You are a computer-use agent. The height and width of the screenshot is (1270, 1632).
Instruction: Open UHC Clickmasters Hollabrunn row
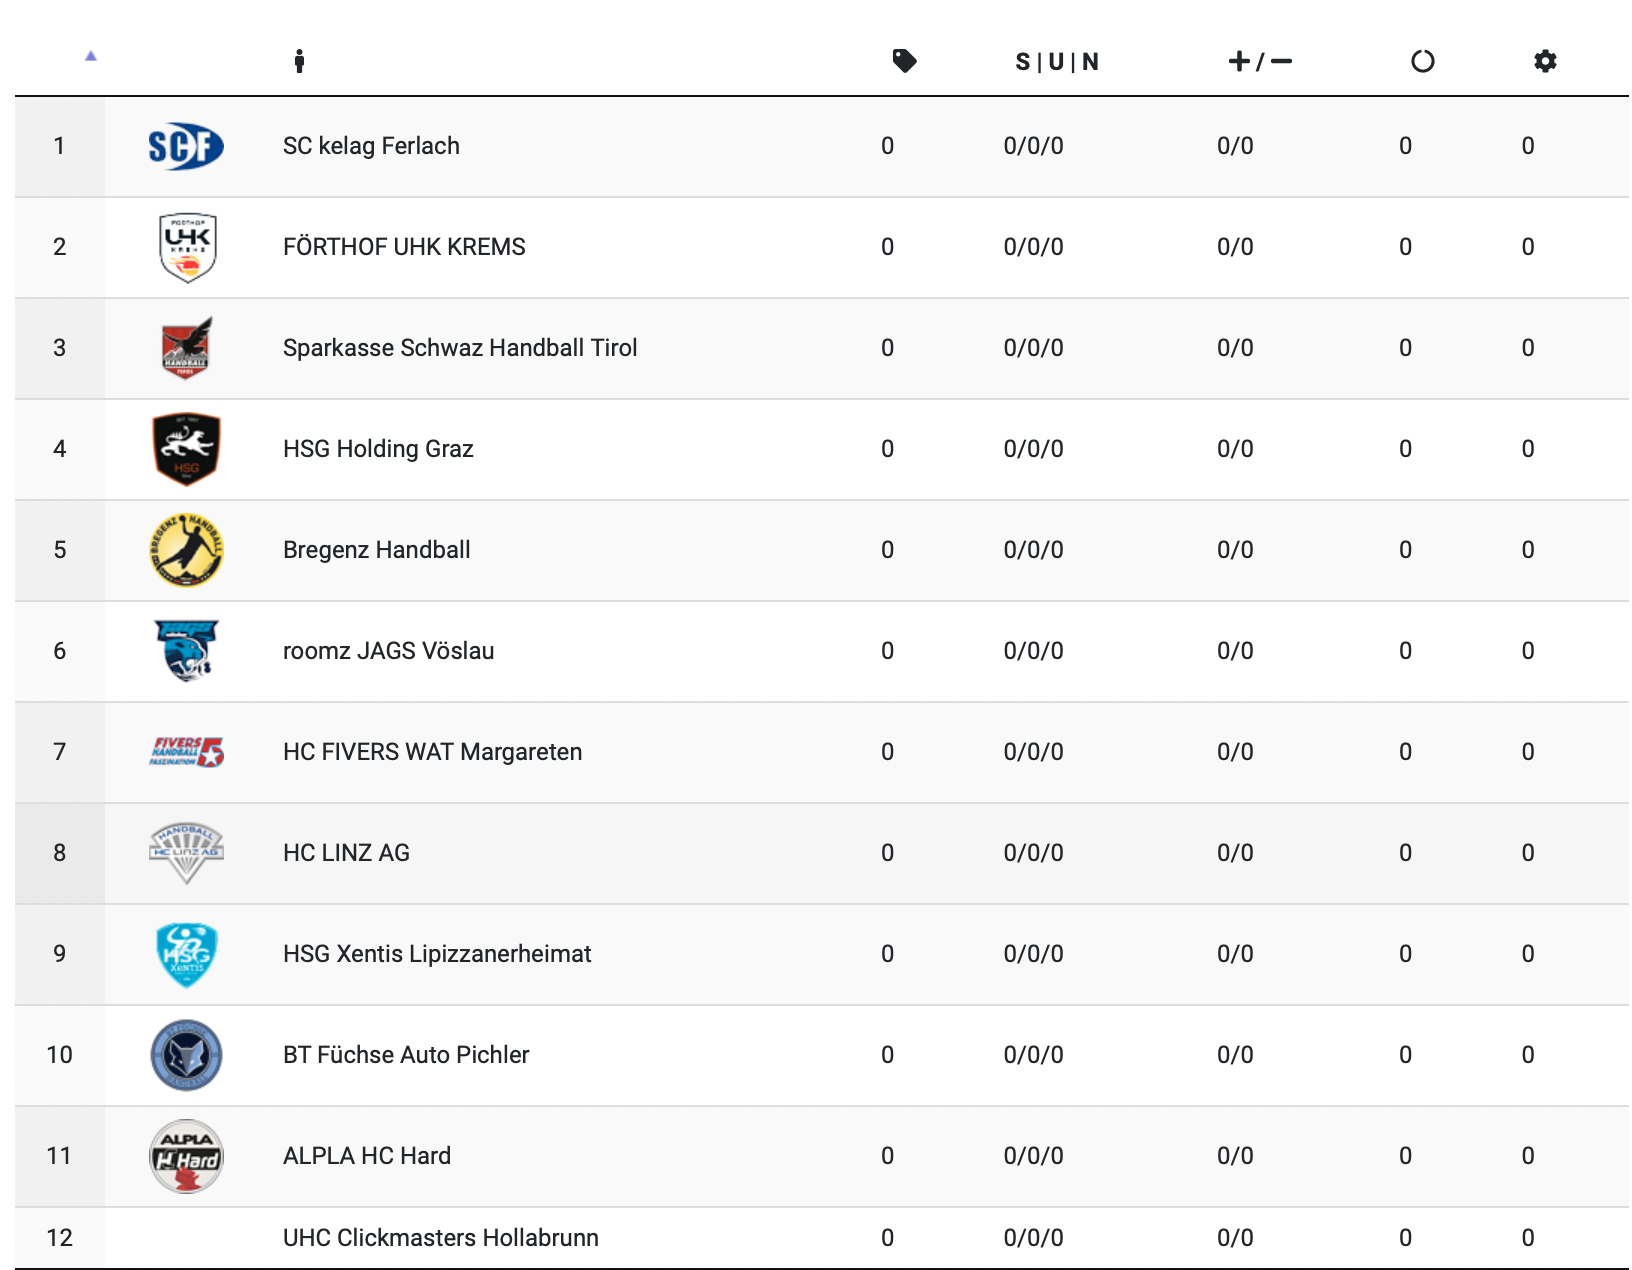coord(822,1238)
